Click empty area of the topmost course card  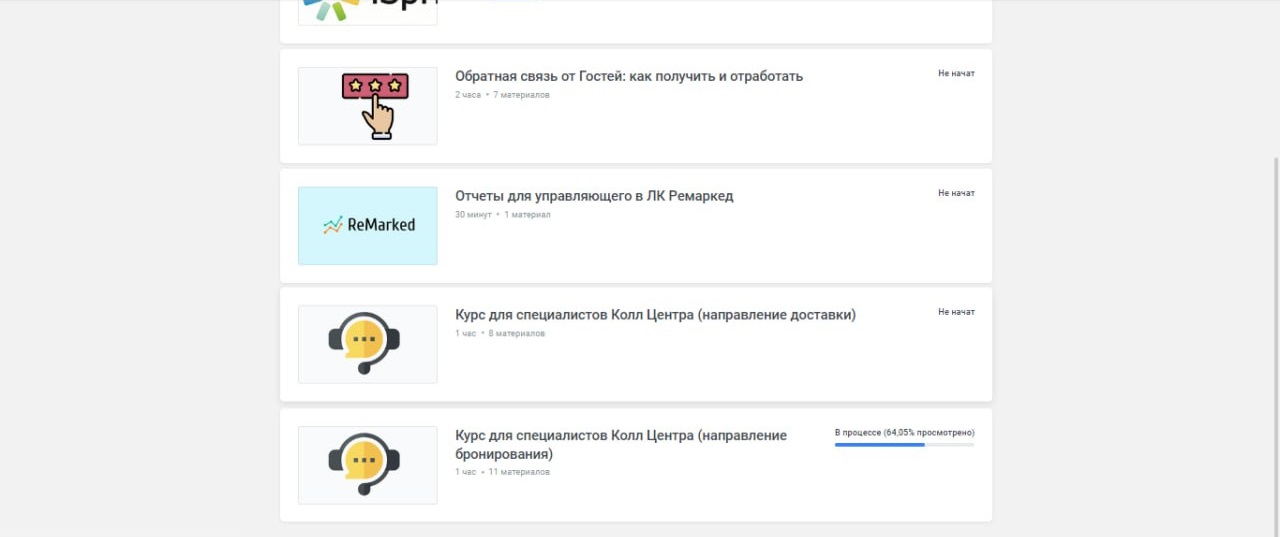point(700,20)
